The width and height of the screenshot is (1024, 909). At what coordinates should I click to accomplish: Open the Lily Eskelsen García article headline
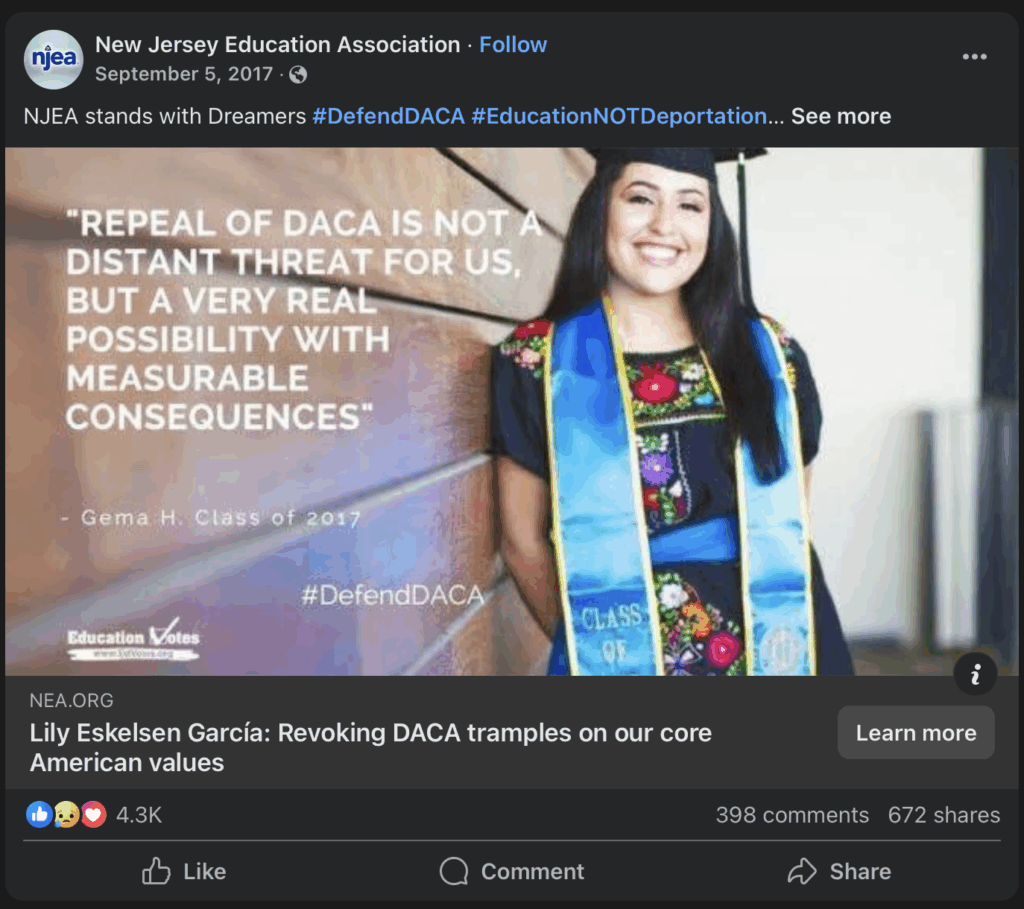coord(370,747)
